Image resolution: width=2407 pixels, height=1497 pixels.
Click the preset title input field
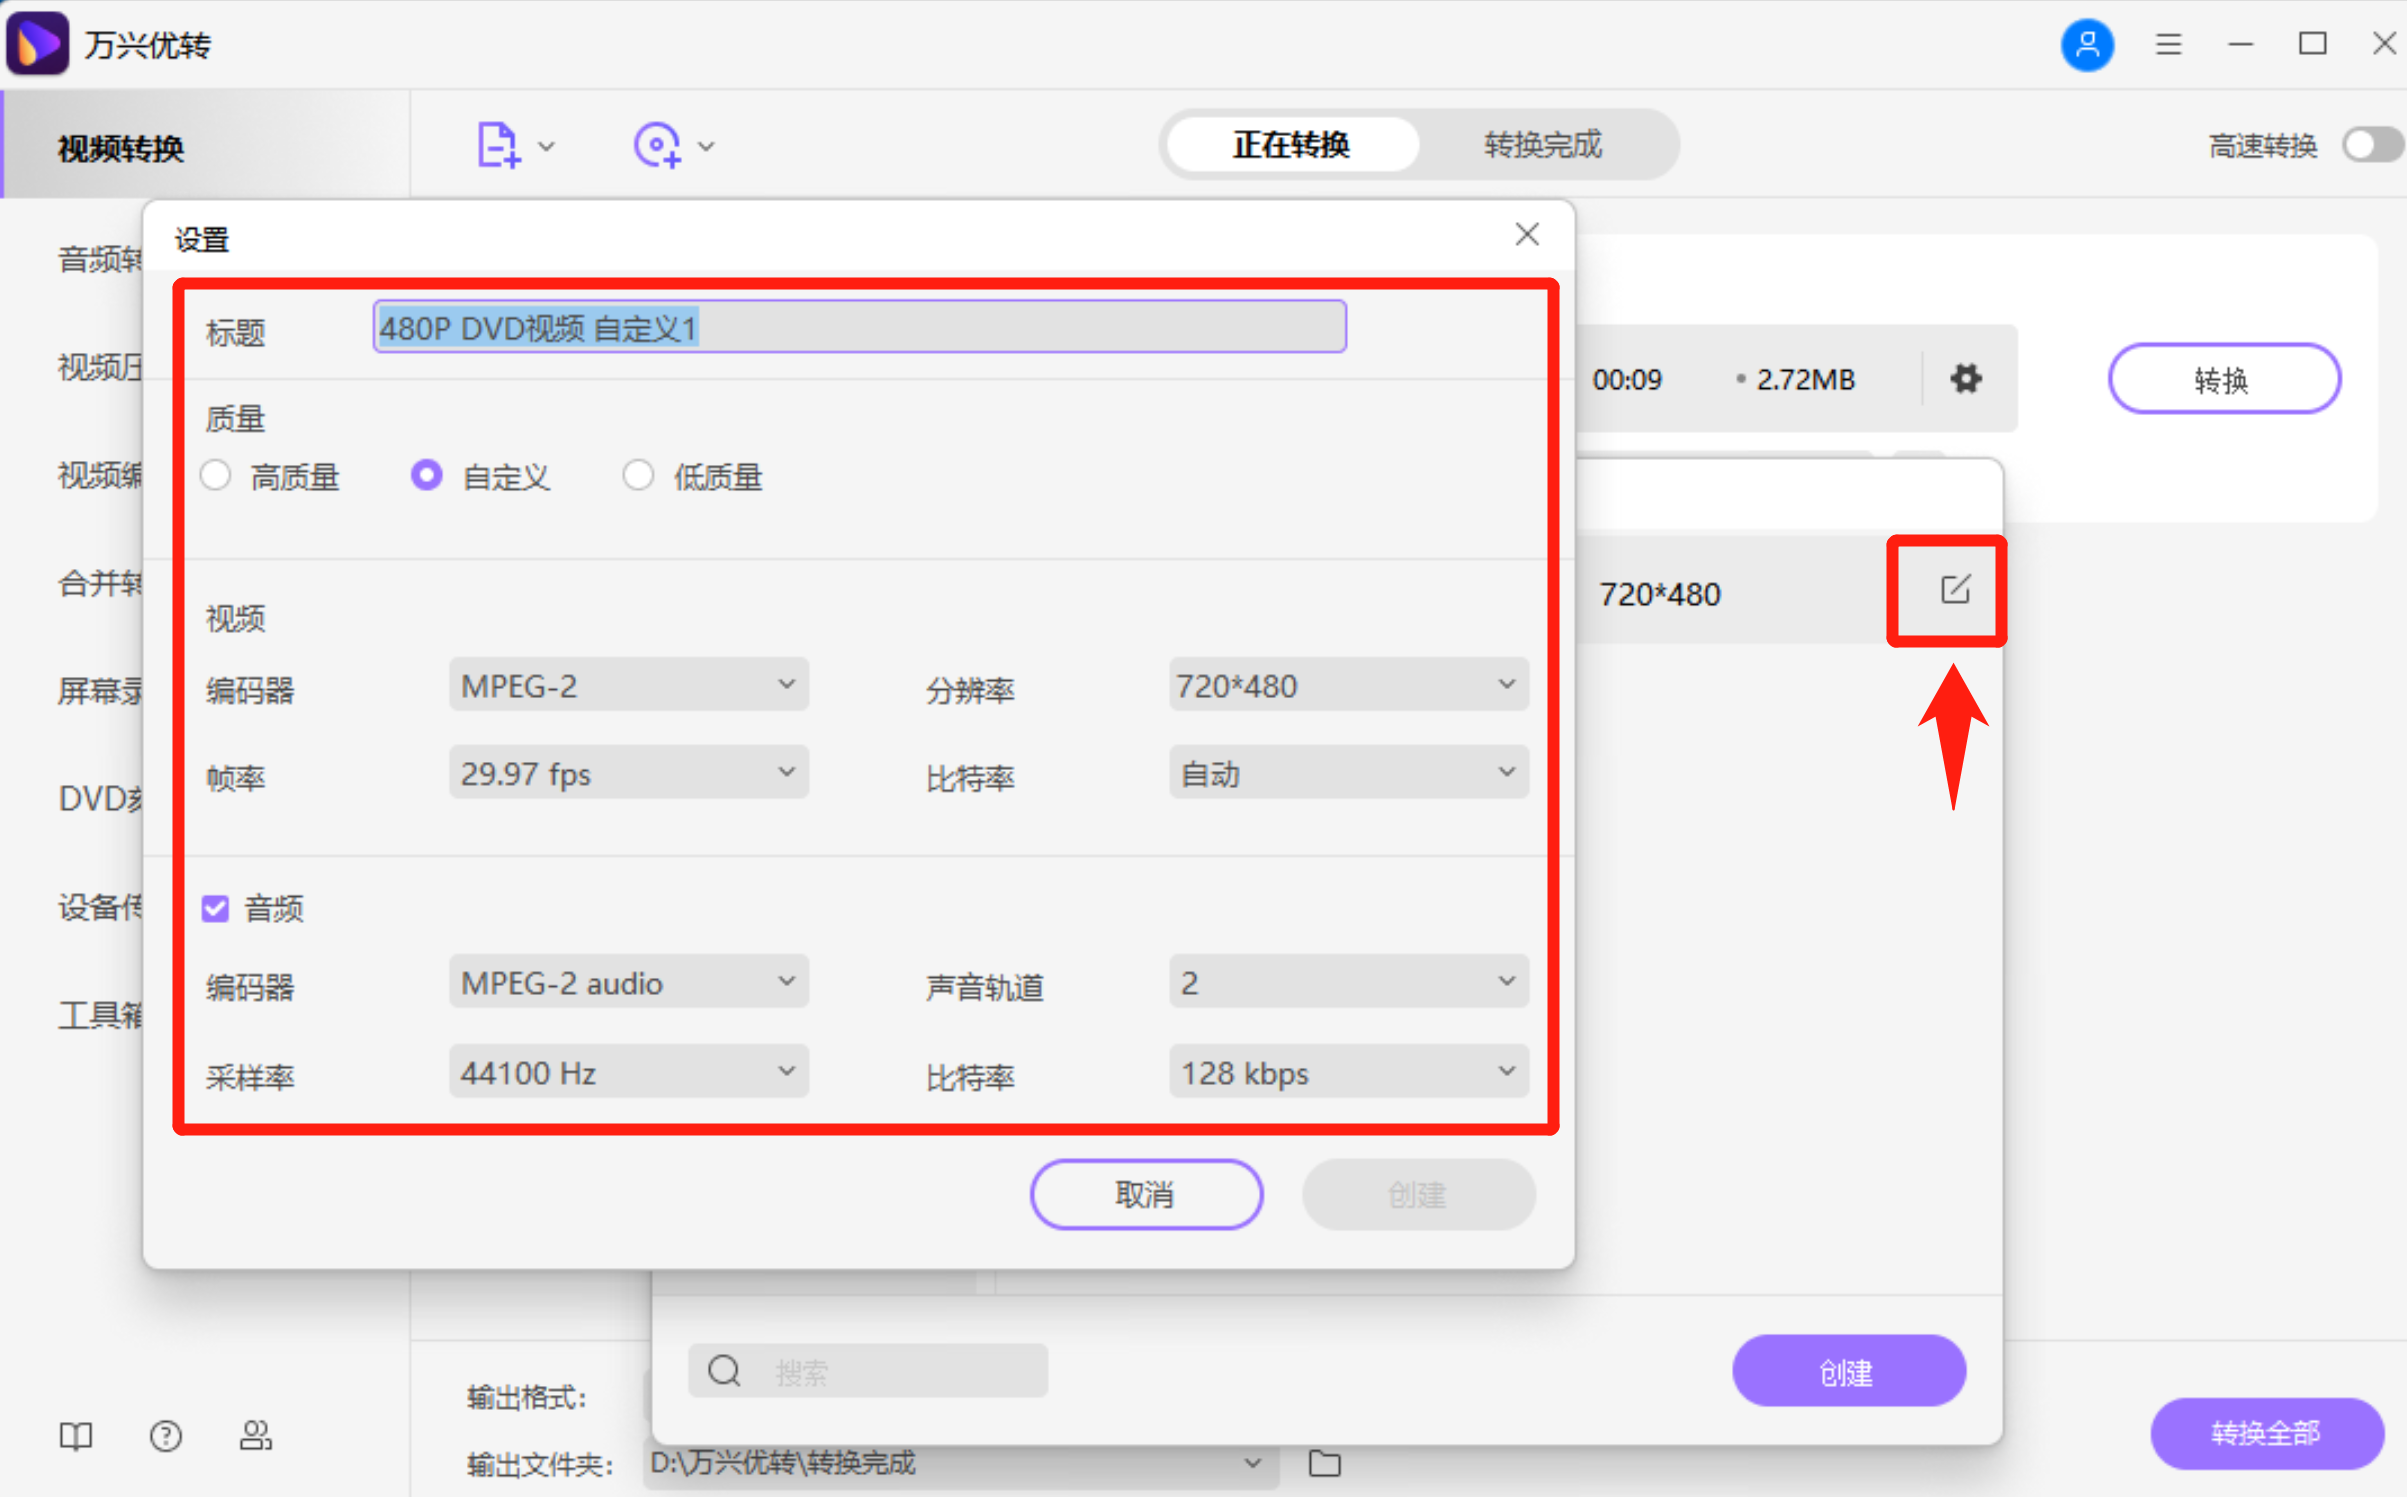pos(858,327)
